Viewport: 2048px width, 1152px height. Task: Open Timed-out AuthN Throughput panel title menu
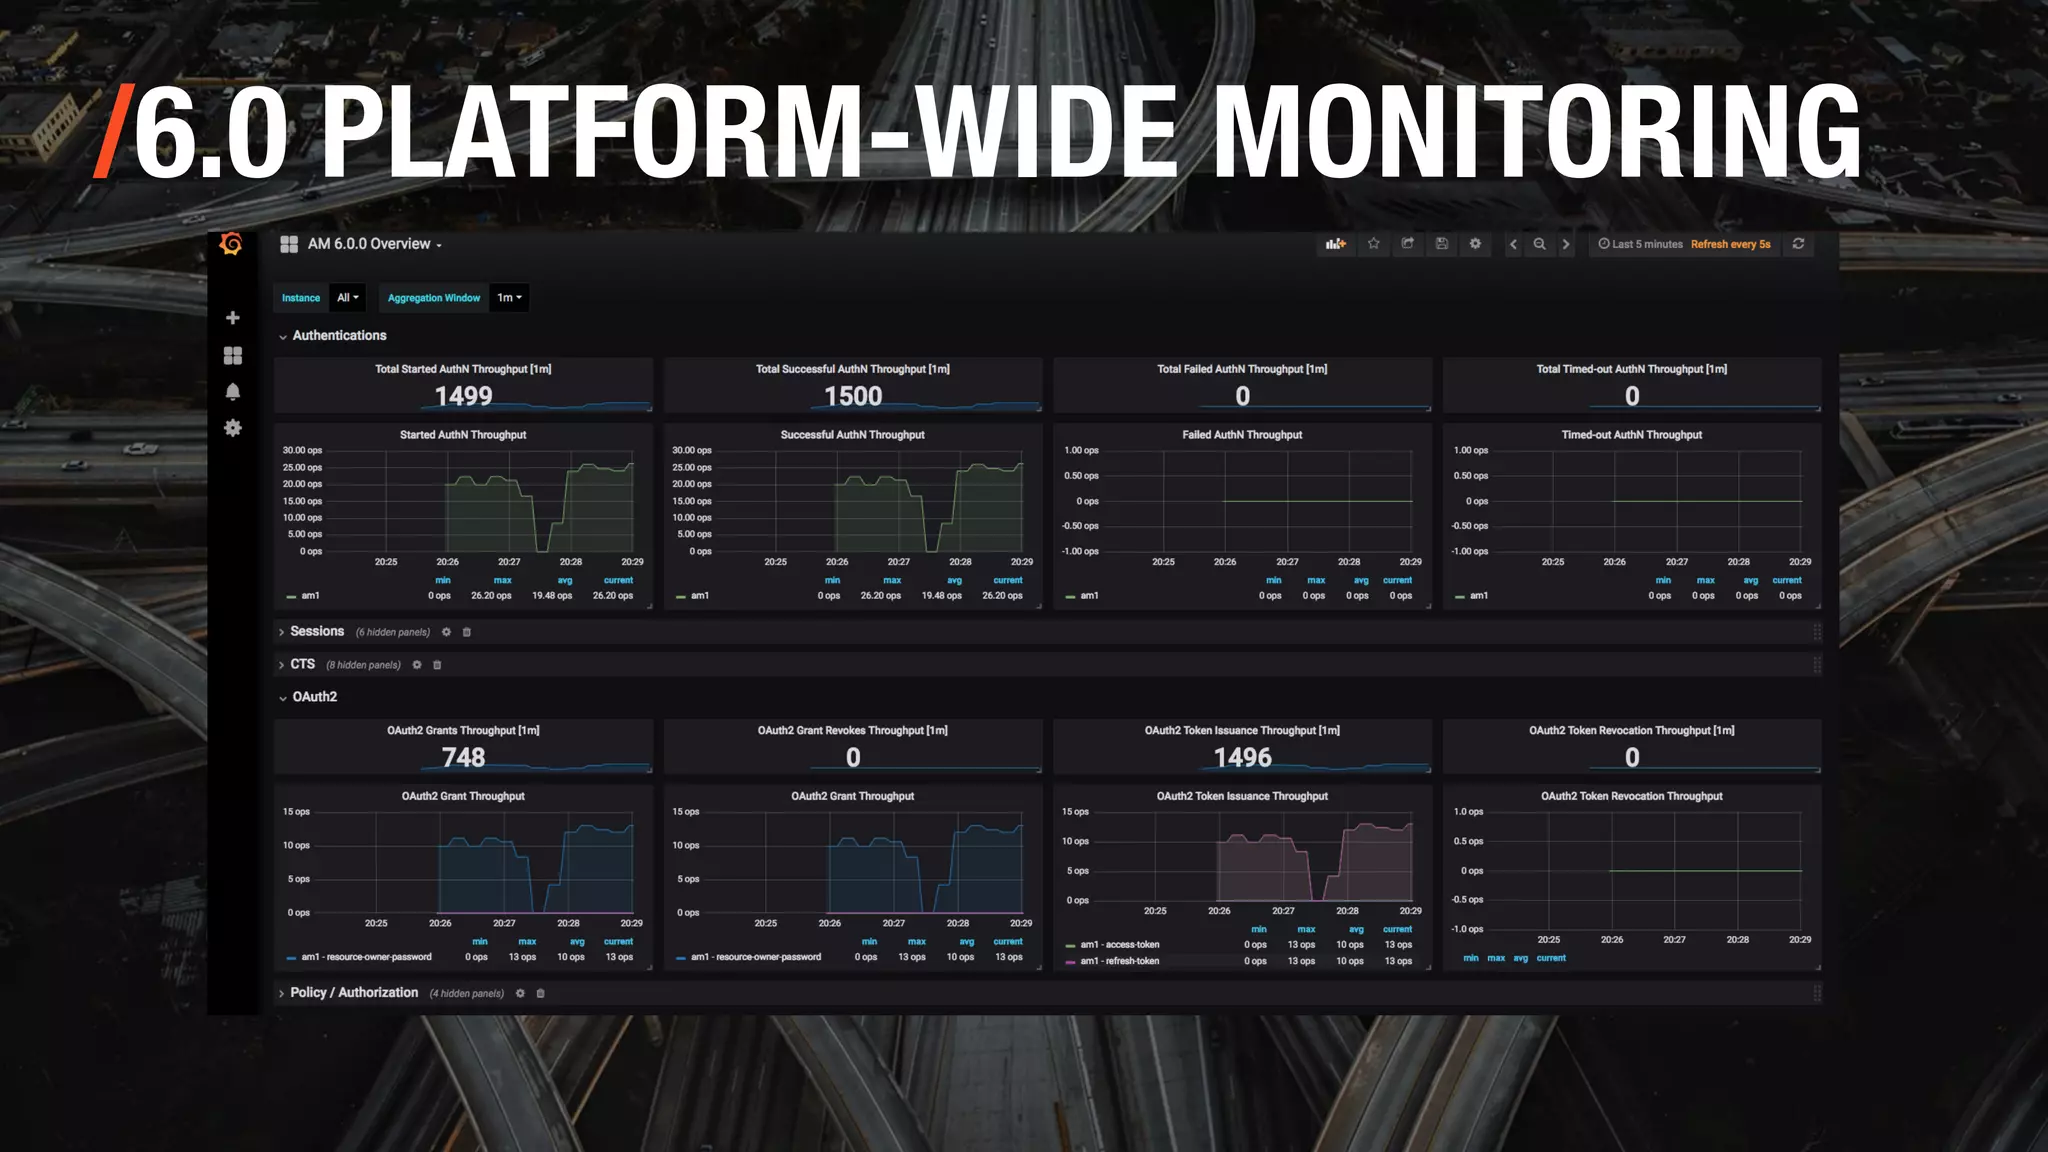[1631, 435]
